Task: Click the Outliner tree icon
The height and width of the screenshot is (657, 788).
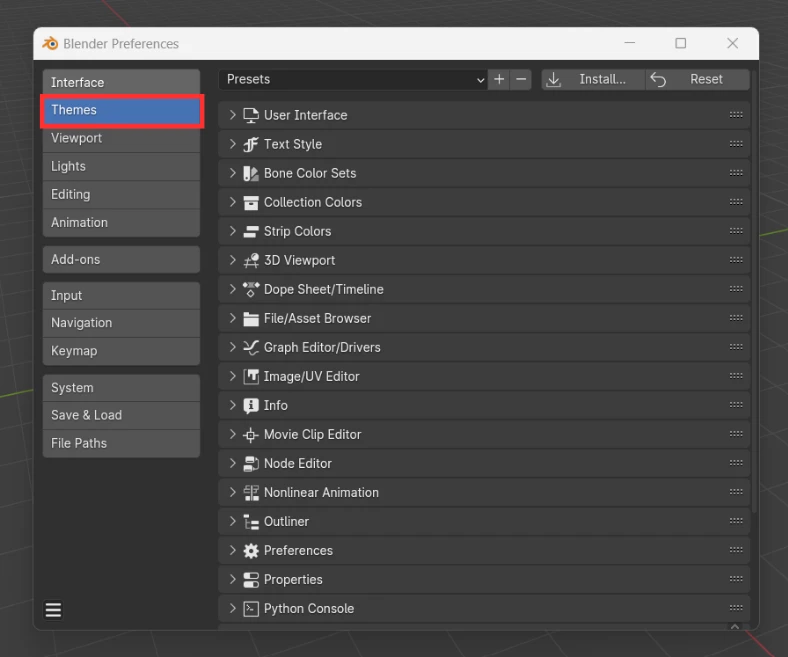Action: tap(251, 522)
